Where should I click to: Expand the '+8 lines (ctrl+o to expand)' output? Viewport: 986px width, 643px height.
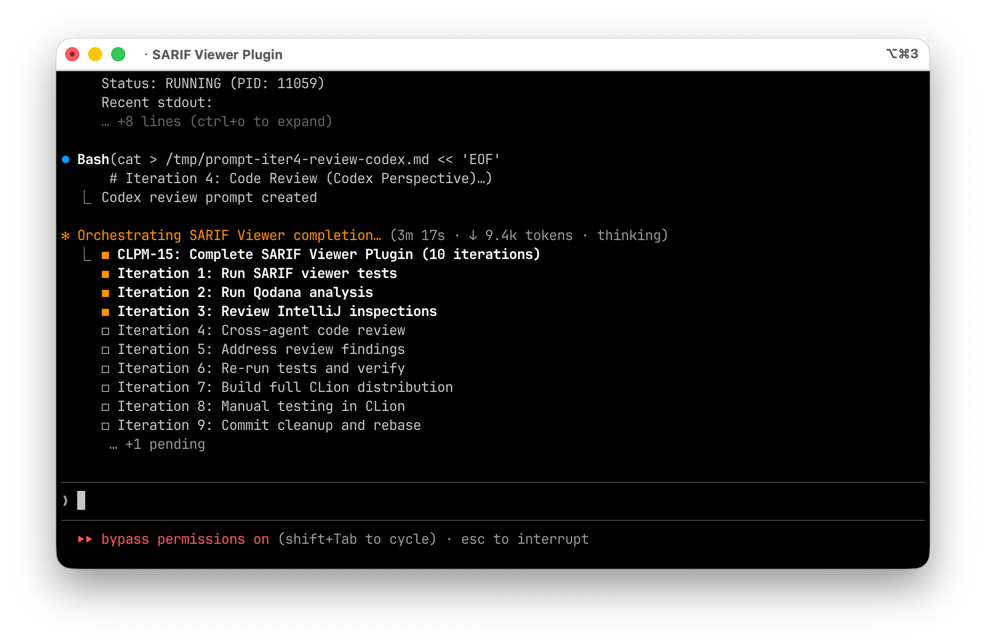217,122
